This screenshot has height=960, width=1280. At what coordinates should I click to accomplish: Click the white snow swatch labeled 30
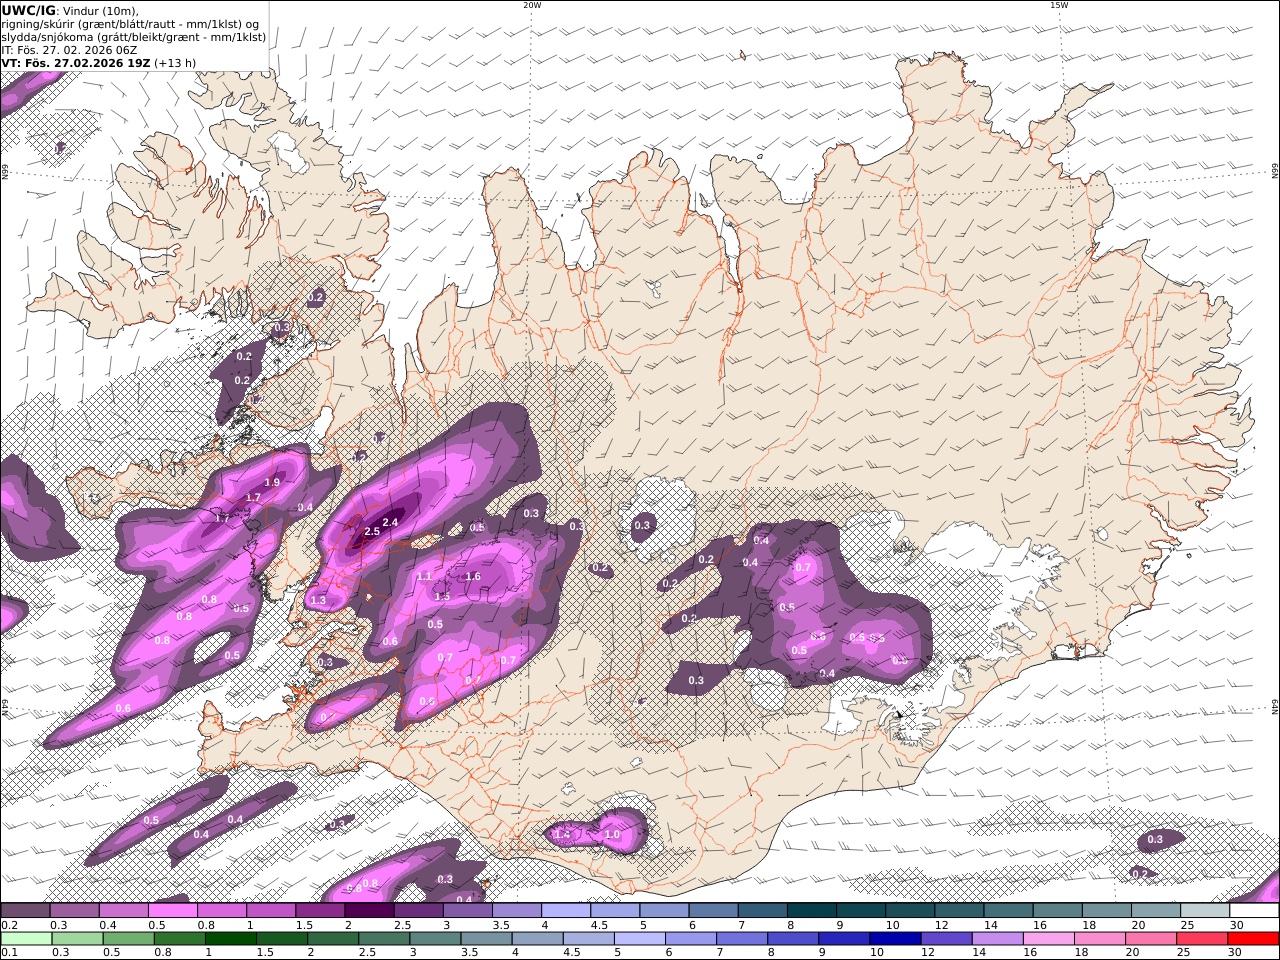(x=1254, y=911)
